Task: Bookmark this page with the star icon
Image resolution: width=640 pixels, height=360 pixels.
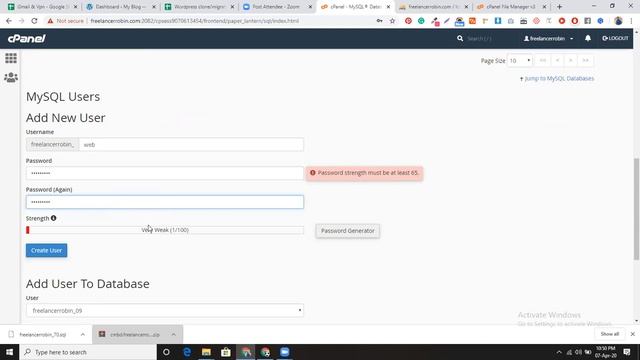Action: click(392, 21)
